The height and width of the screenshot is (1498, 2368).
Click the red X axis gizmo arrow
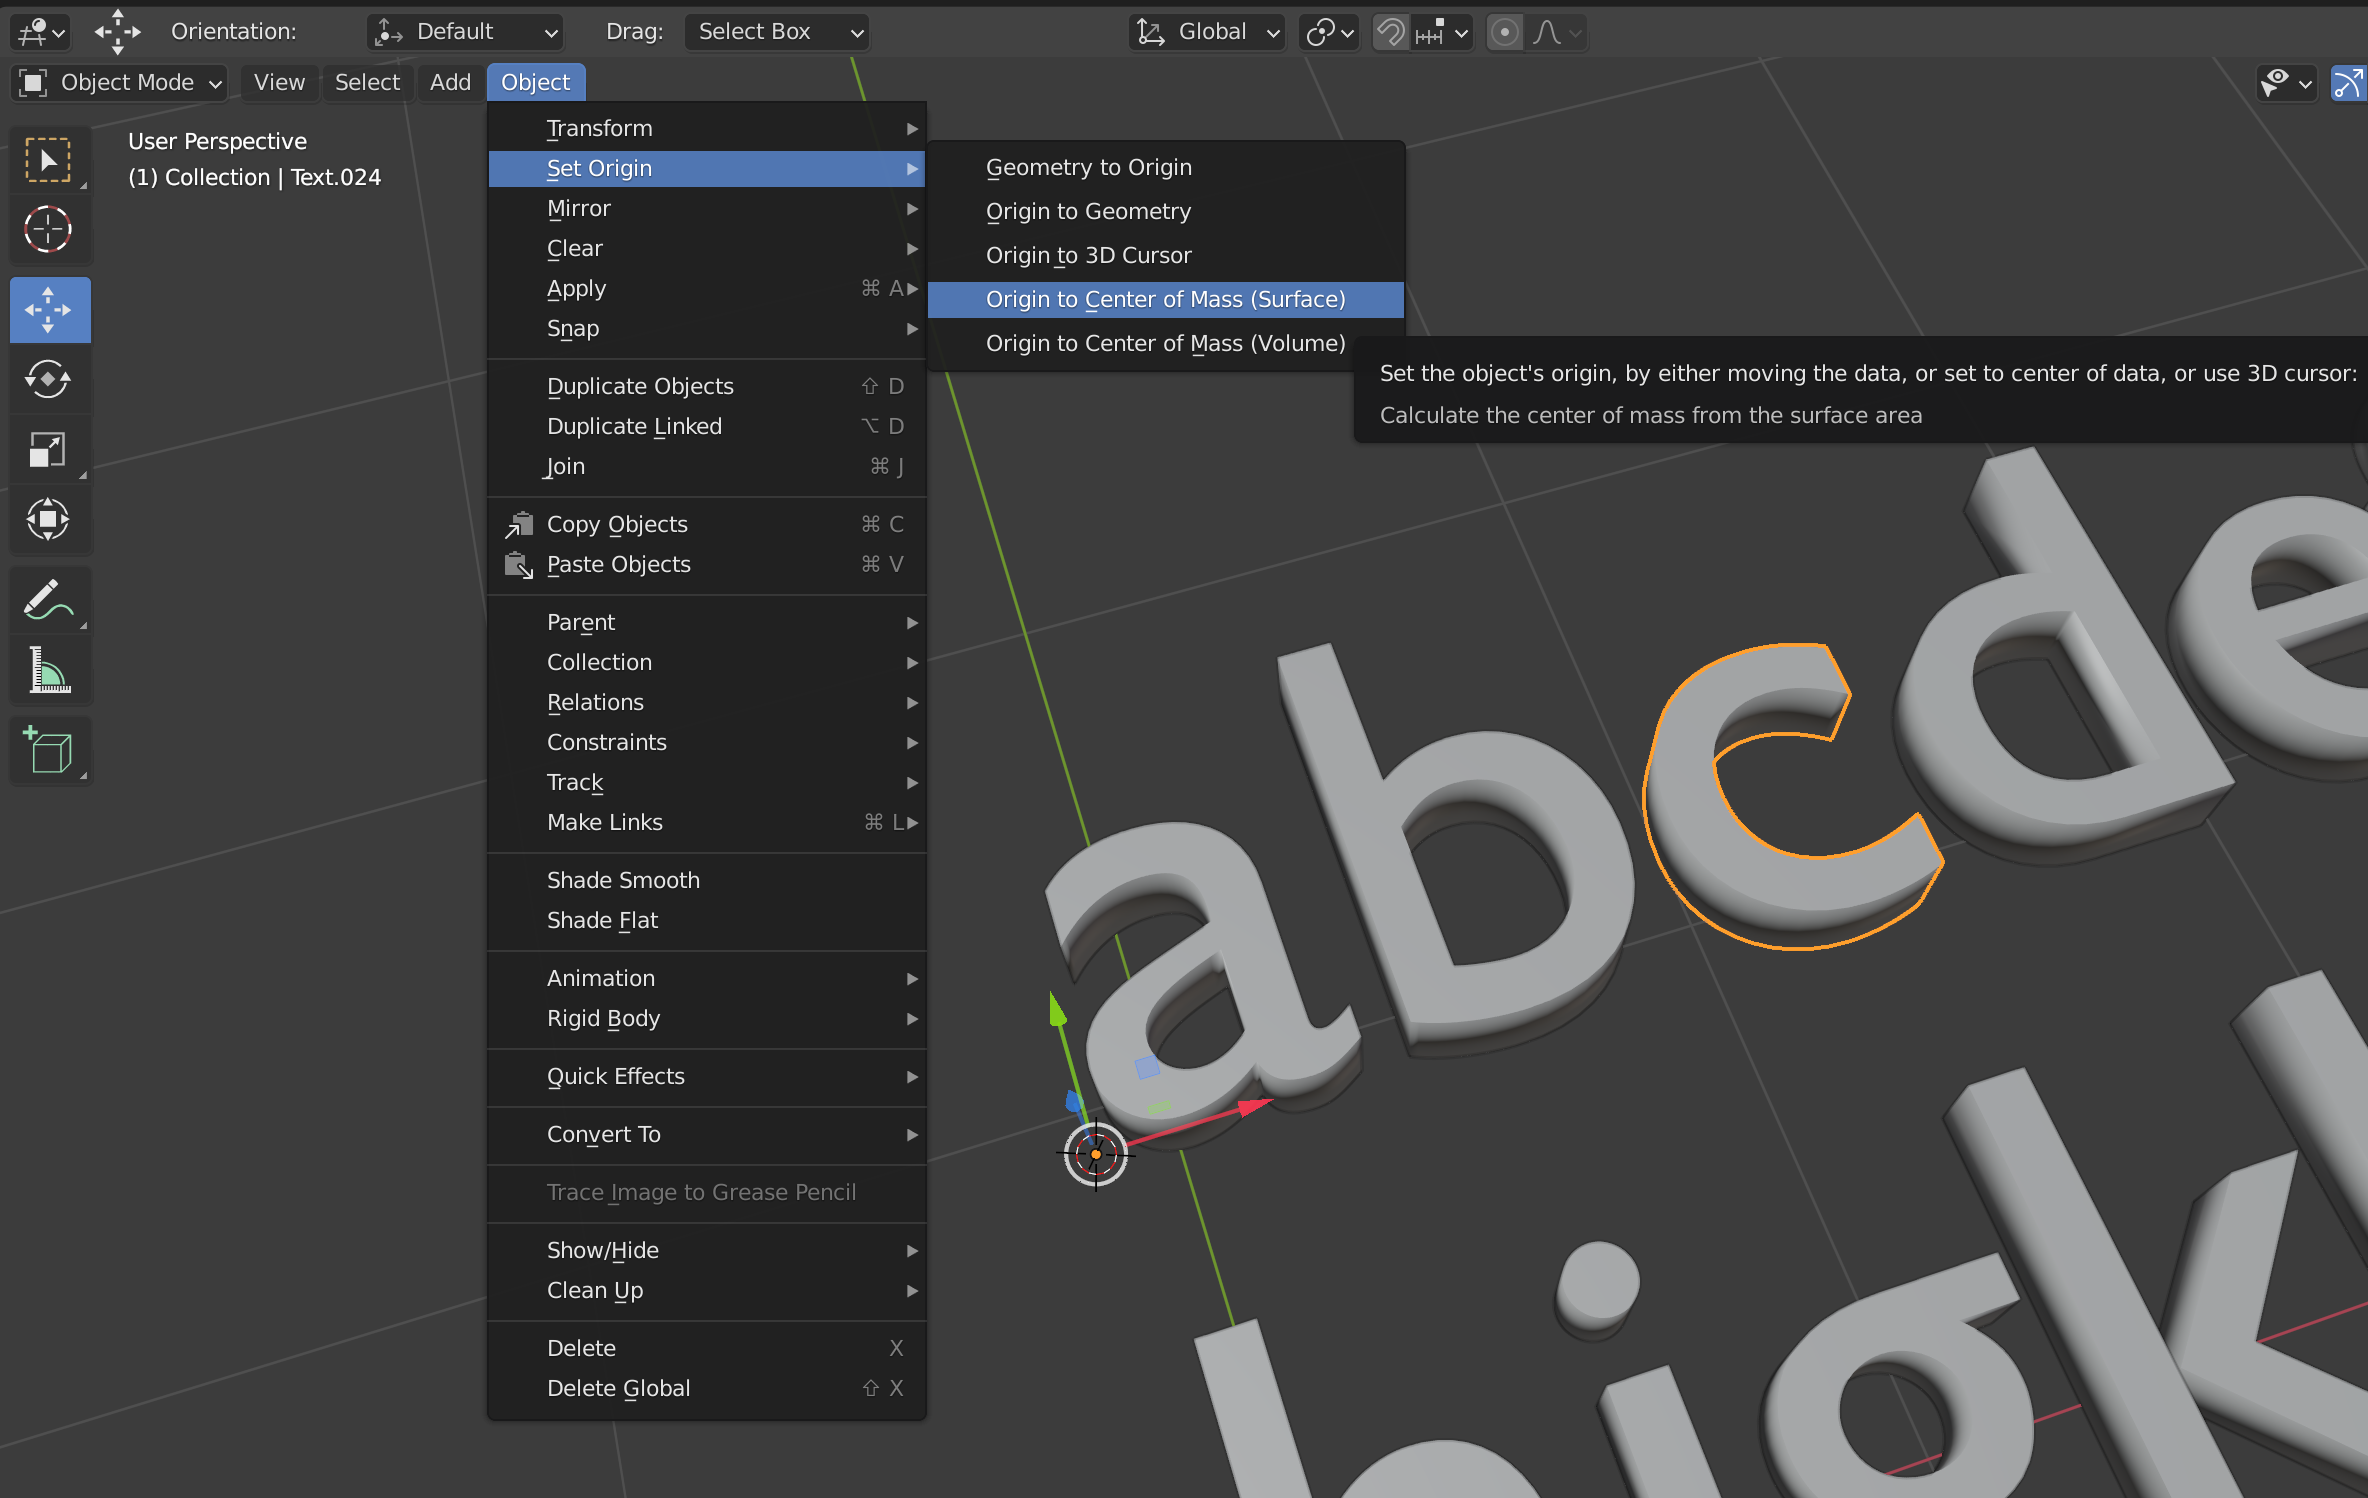click(x=1250, y=1106)
